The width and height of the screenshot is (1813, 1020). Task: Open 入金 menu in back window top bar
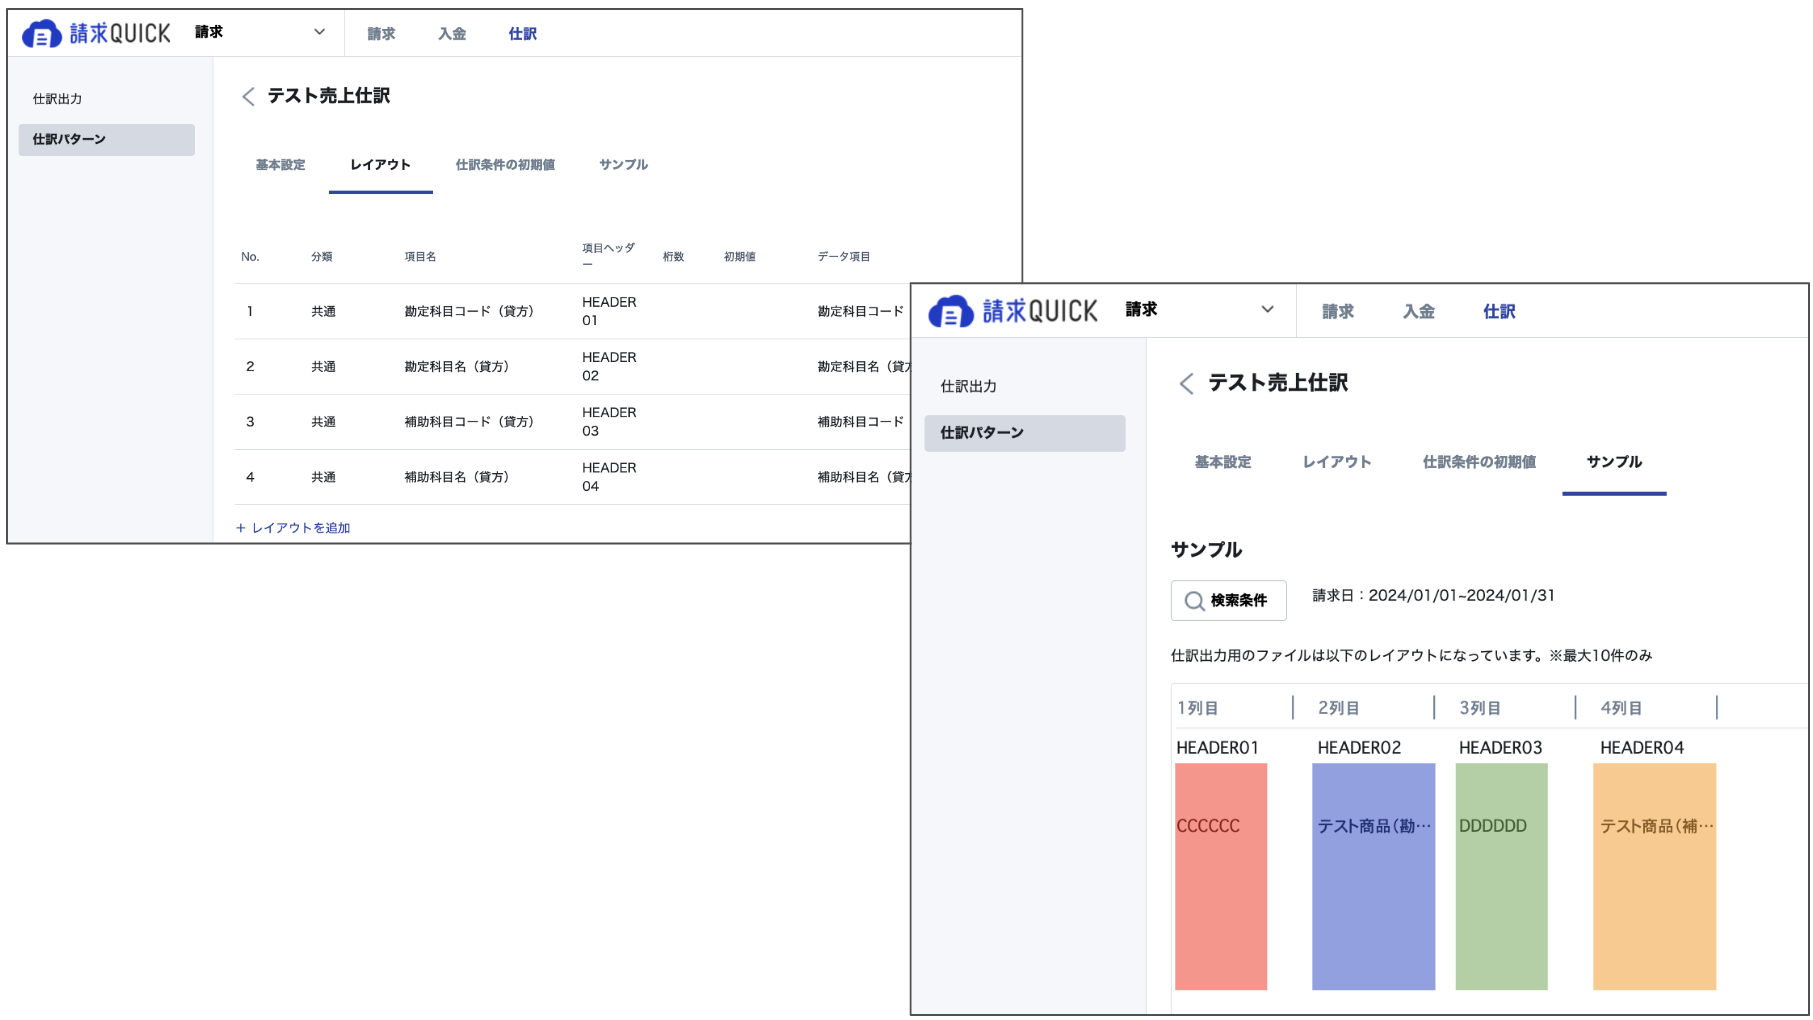click(452, 34)
